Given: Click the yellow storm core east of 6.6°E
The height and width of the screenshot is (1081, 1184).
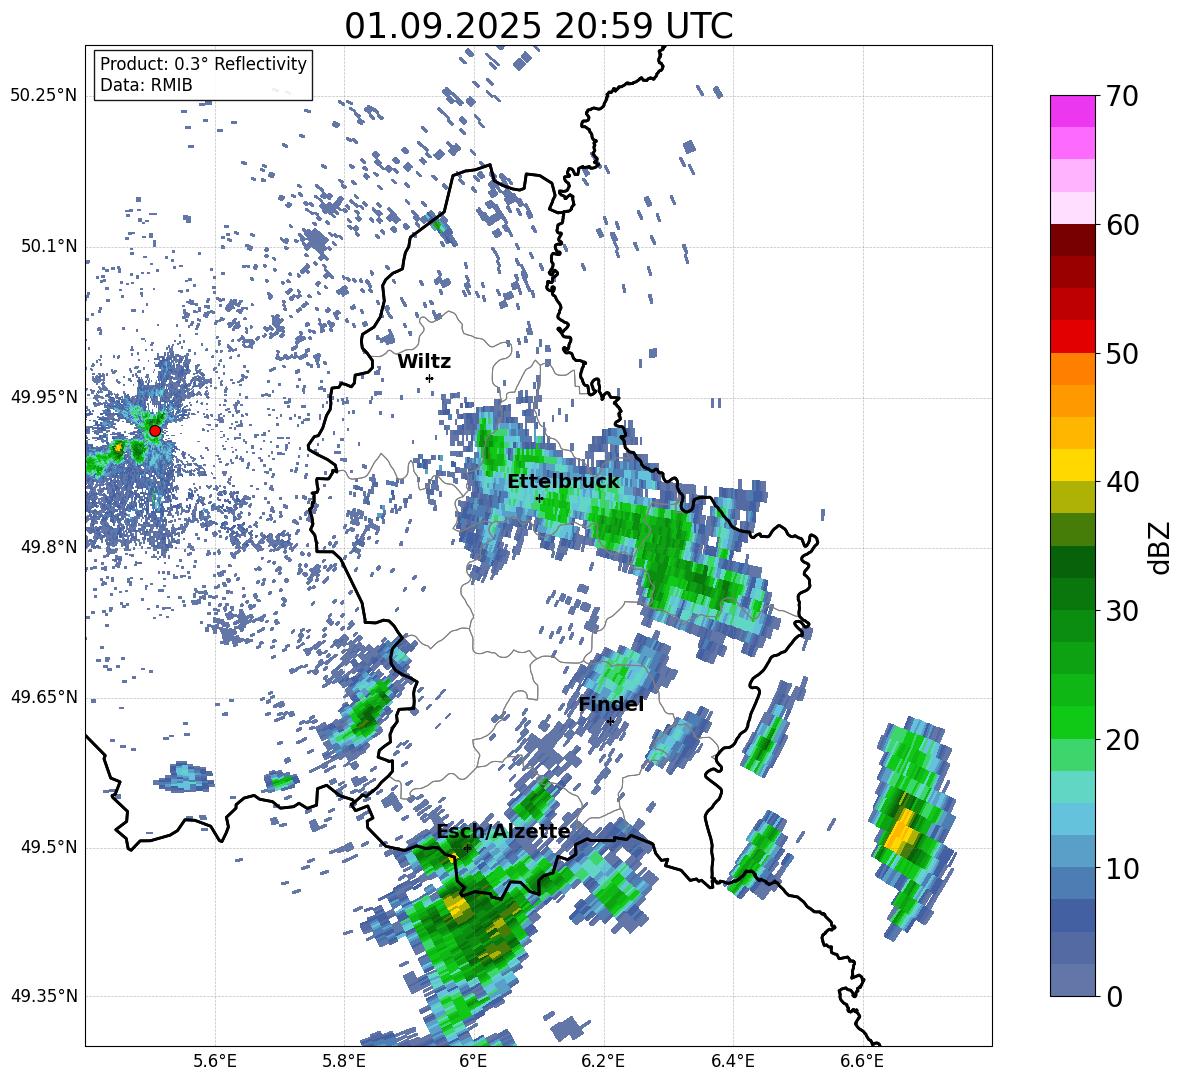Looking at the screenshot, I should 903,831.
